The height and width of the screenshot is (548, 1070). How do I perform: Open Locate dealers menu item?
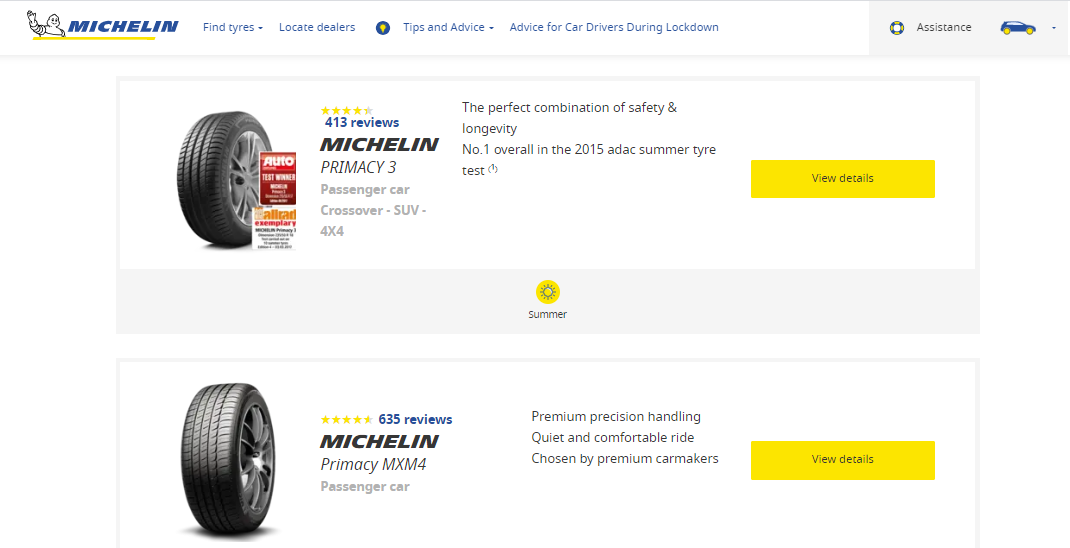317,27
